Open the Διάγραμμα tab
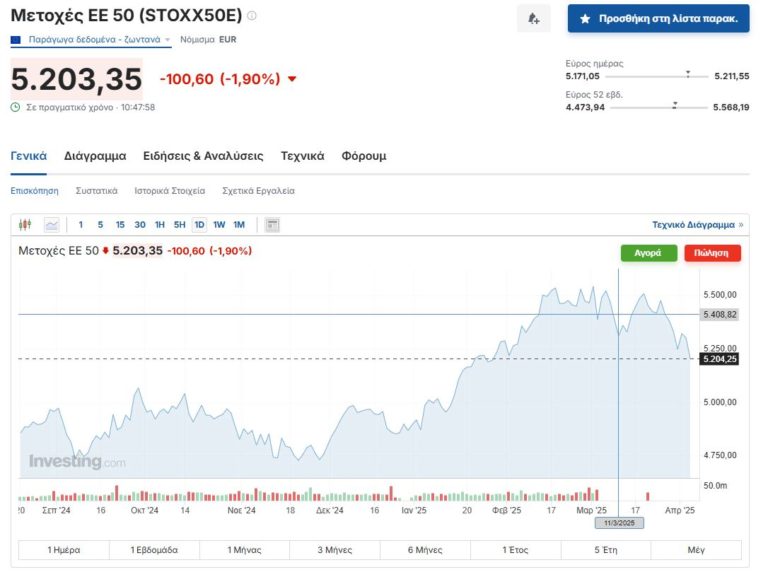 tap(95, 156)
